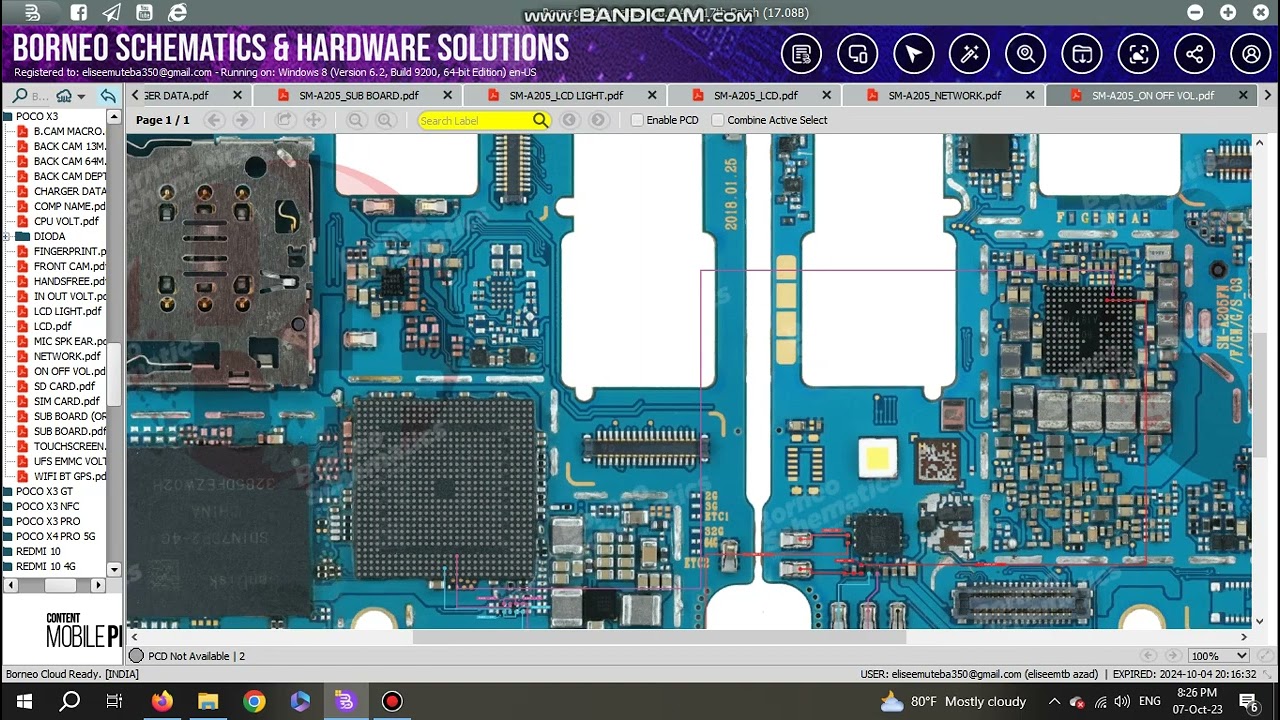Open Google Chrome from the taskbar
The height and width of the screenshot is (720, 1280).
pyautogui.click(x=254, y=701)
